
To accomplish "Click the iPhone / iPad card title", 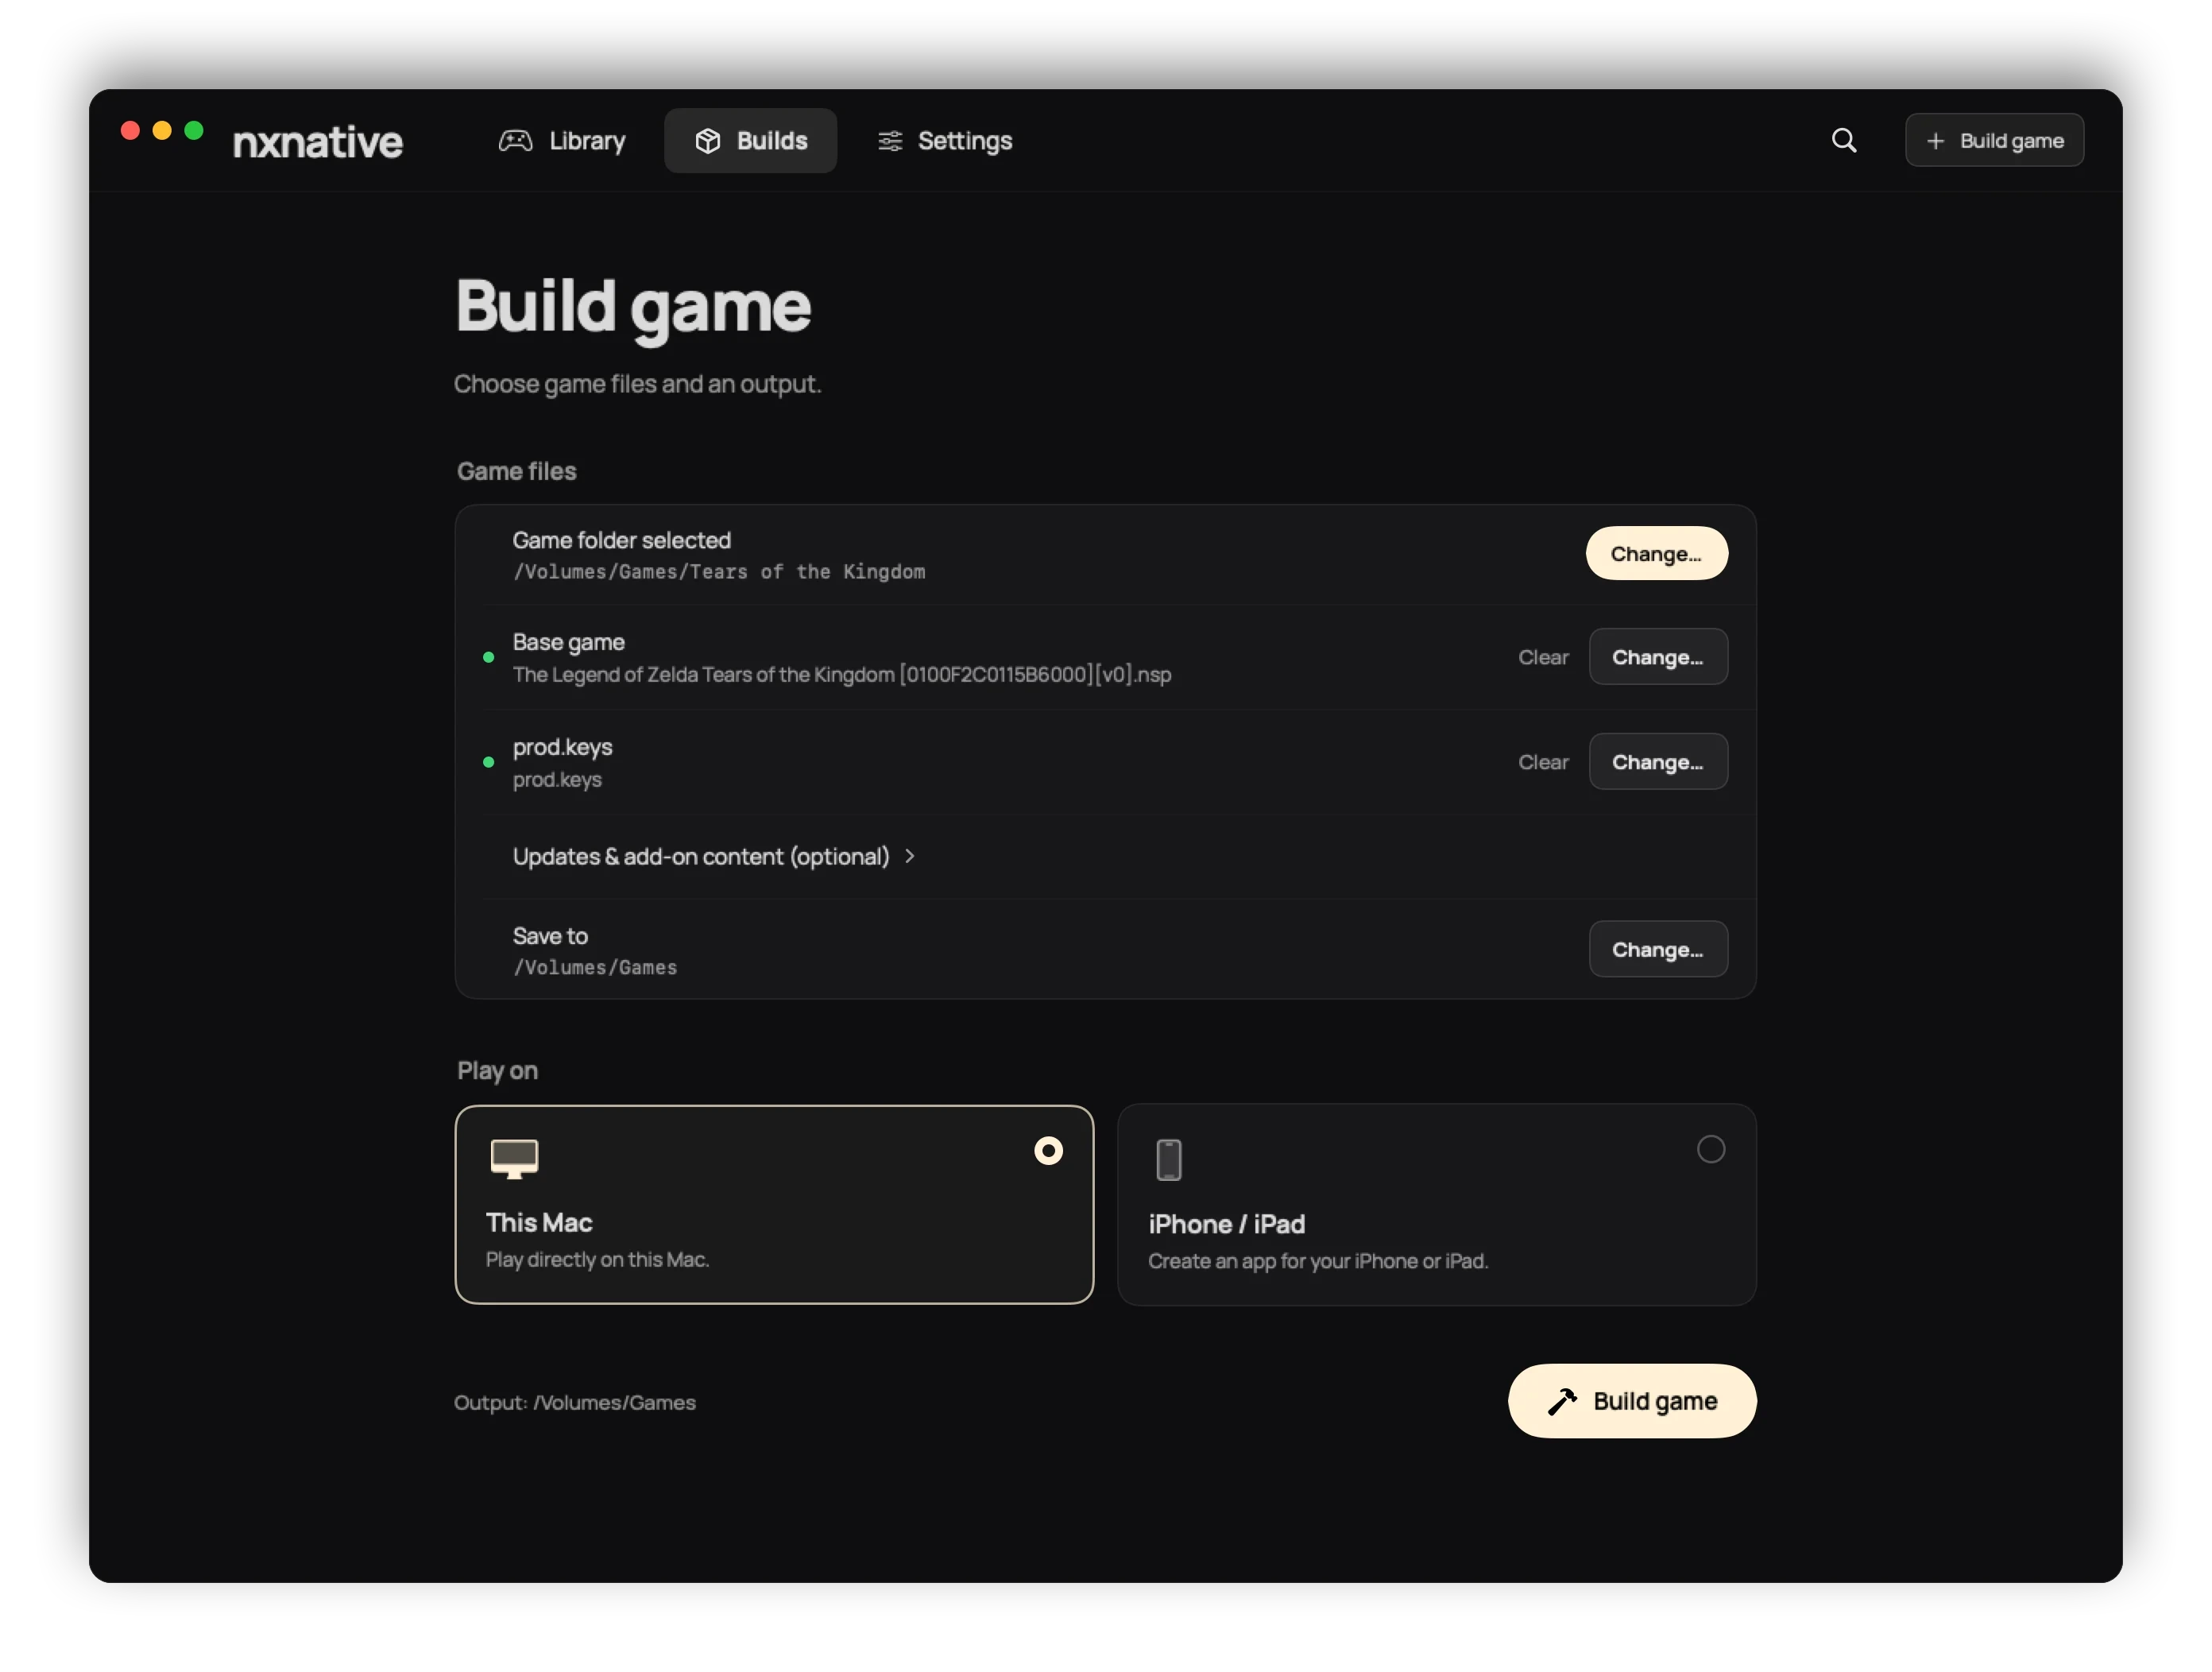I will pos(1226,1224).
